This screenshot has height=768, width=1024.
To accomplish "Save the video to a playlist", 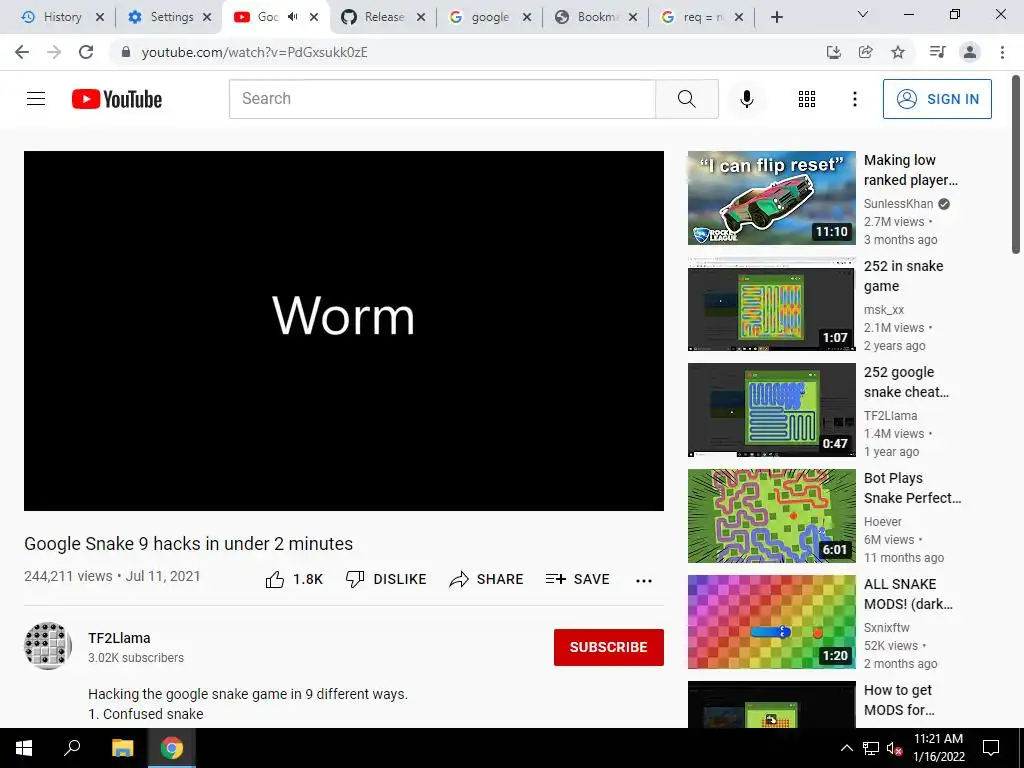I will point(577,579).
